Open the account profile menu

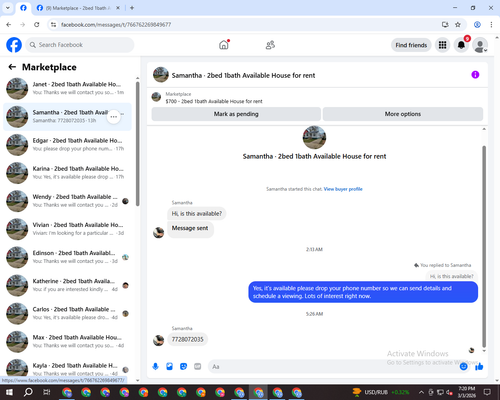(x=480, y=45)
